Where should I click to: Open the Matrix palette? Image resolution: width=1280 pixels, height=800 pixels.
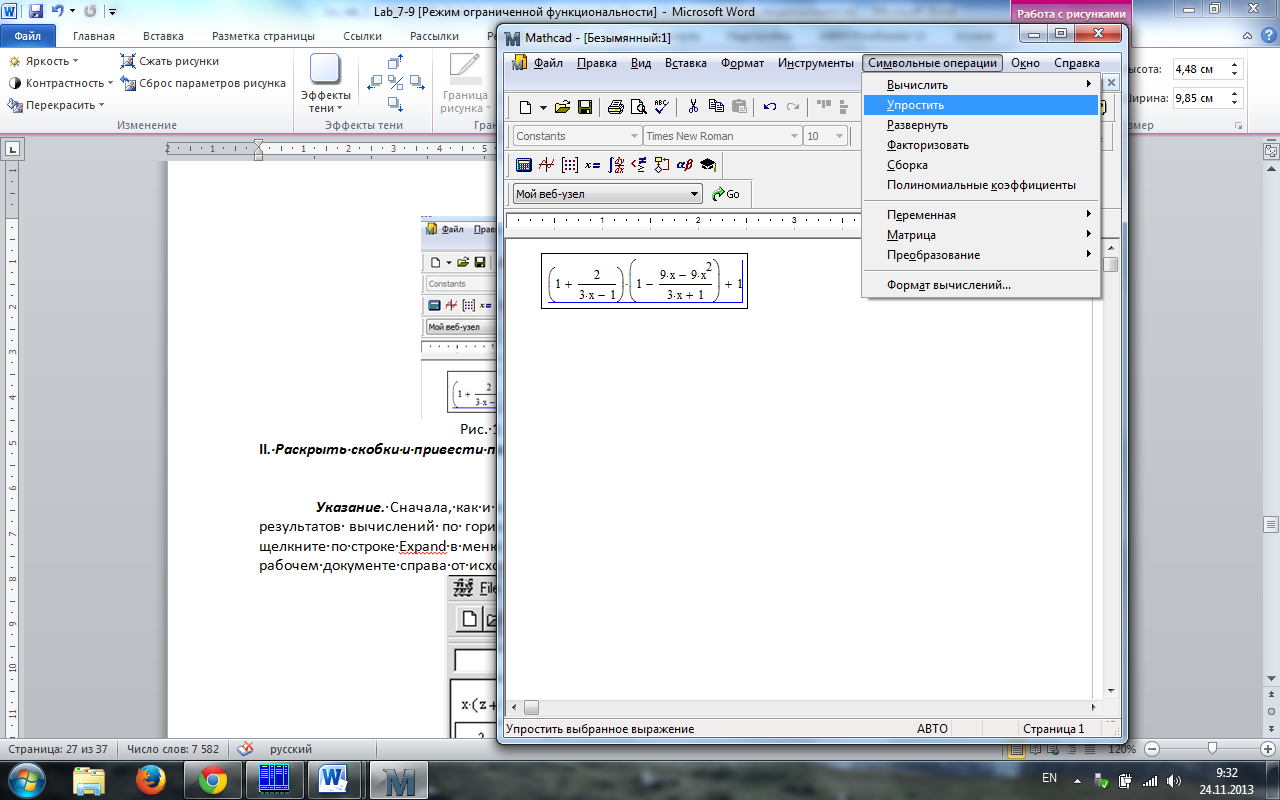pyautogui.click(x=570, y=165)
